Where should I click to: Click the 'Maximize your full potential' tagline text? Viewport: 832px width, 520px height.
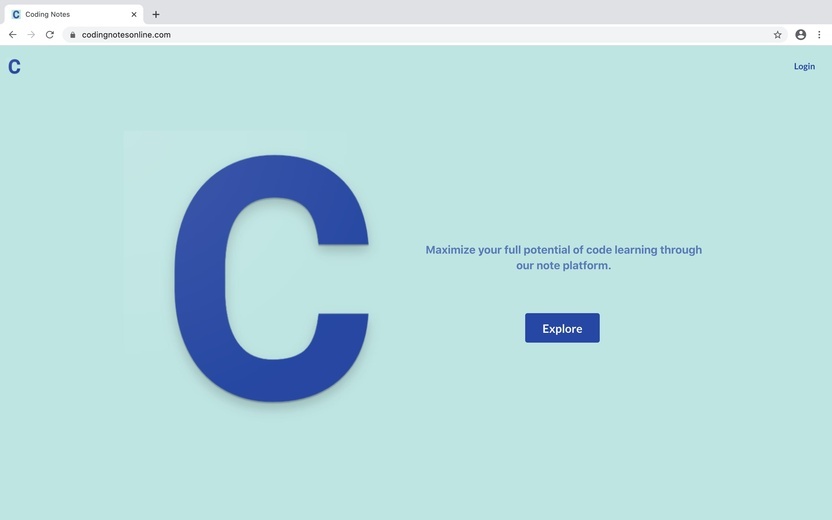point(564,257)
